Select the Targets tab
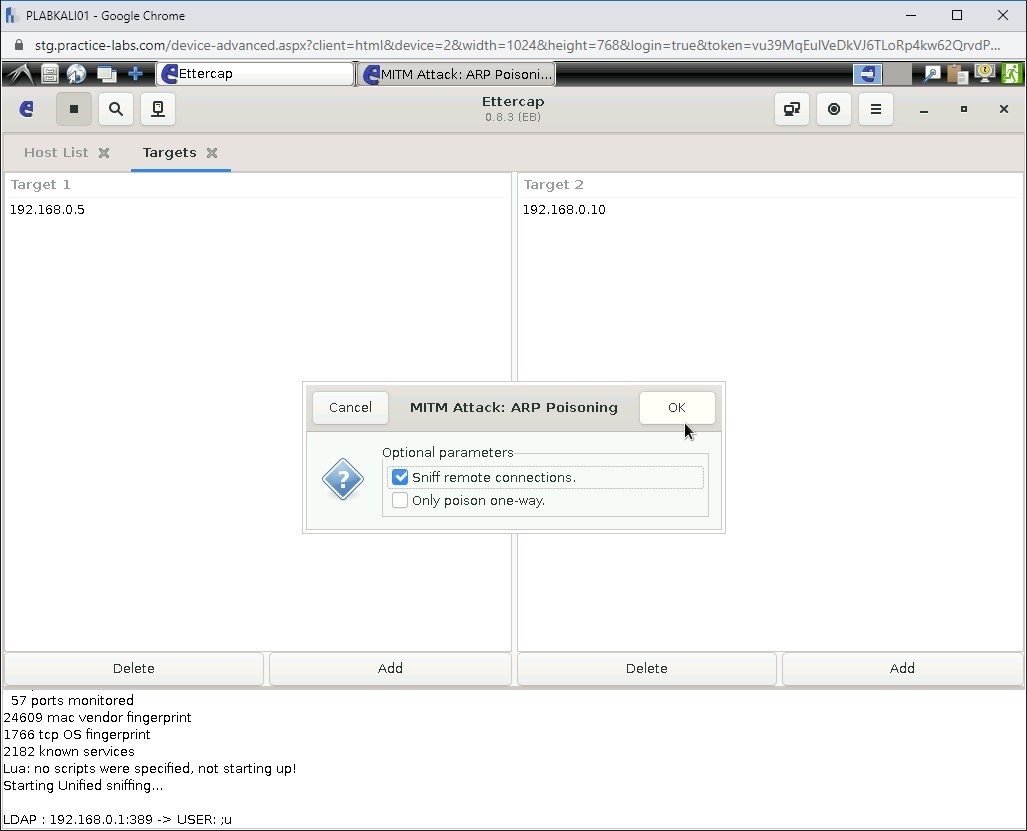Screen dimensions: 1027x831 [x=170, y=152]
